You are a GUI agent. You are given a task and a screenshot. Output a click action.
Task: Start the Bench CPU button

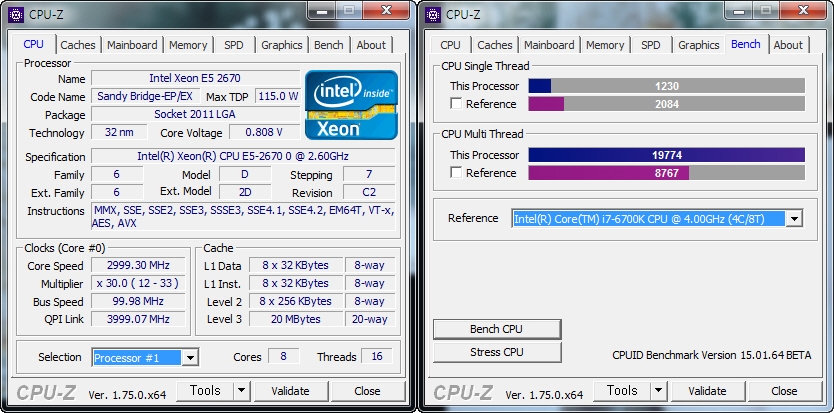(x=497, y=329)
